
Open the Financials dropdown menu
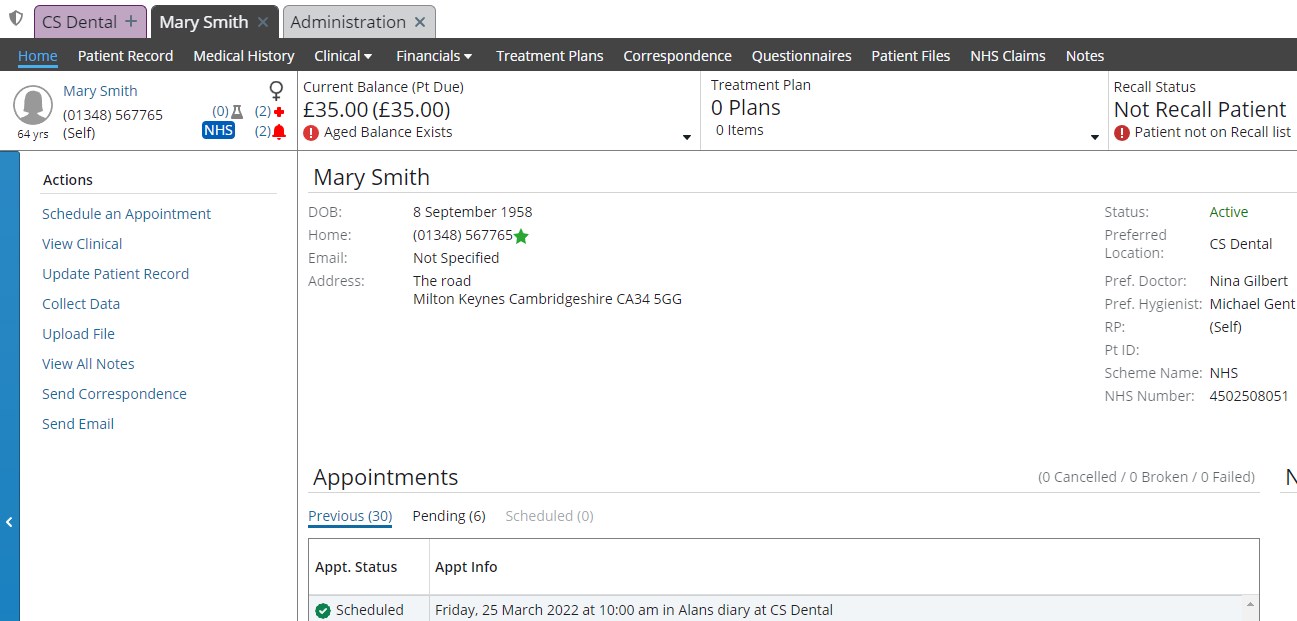tap(434, 56)
